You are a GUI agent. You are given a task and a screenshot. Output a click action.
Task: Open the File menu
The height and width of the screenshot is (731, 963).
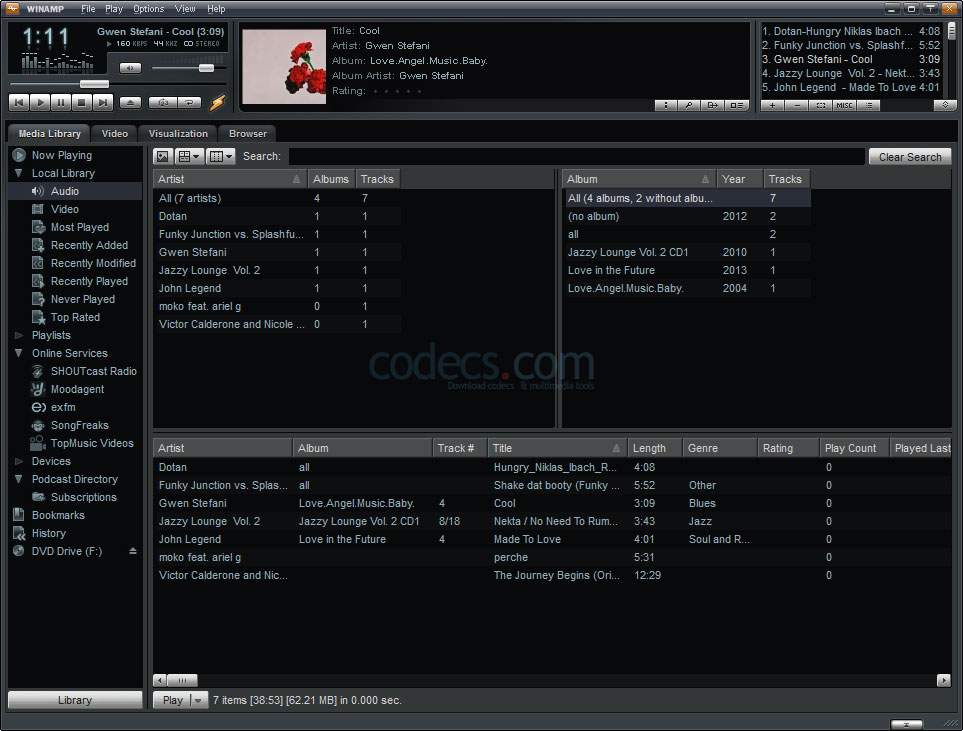point(88,9)
